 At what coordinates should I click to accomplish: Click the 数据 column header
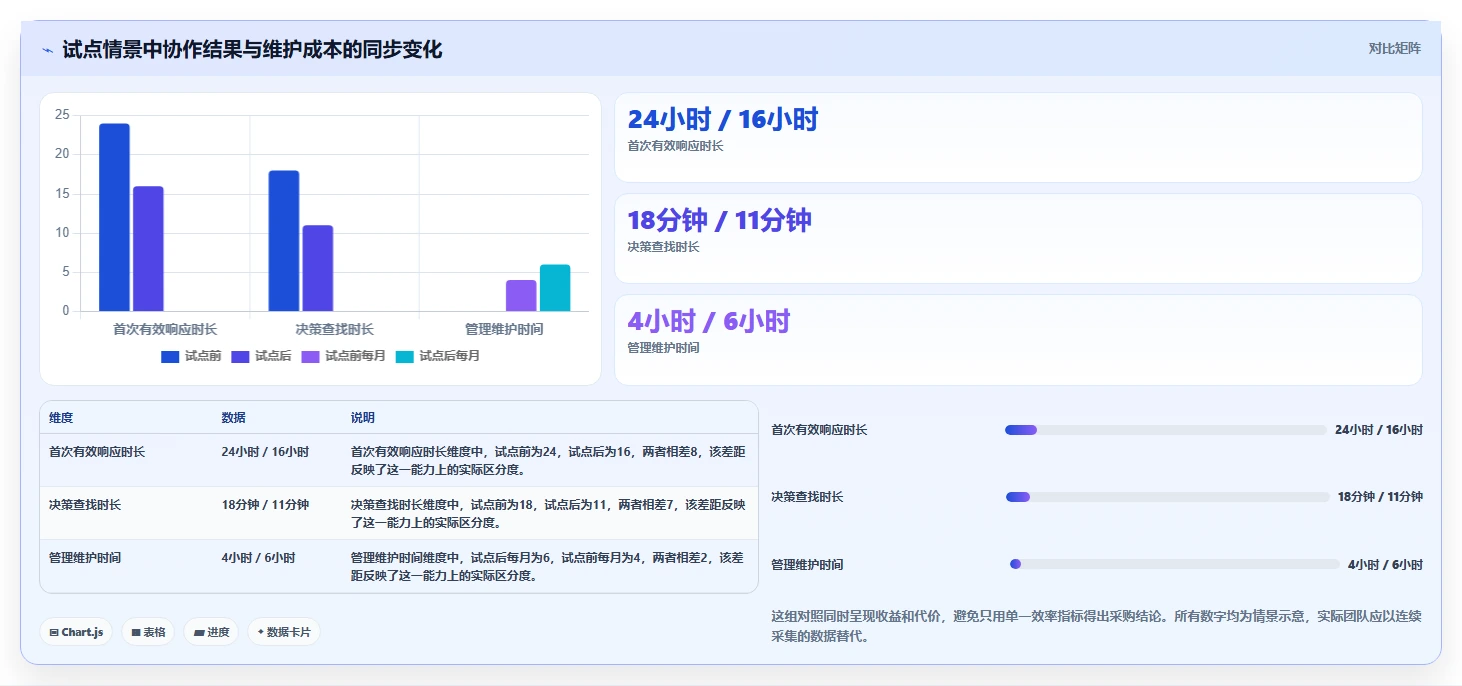pyautogui.click(x=233, y=418)
